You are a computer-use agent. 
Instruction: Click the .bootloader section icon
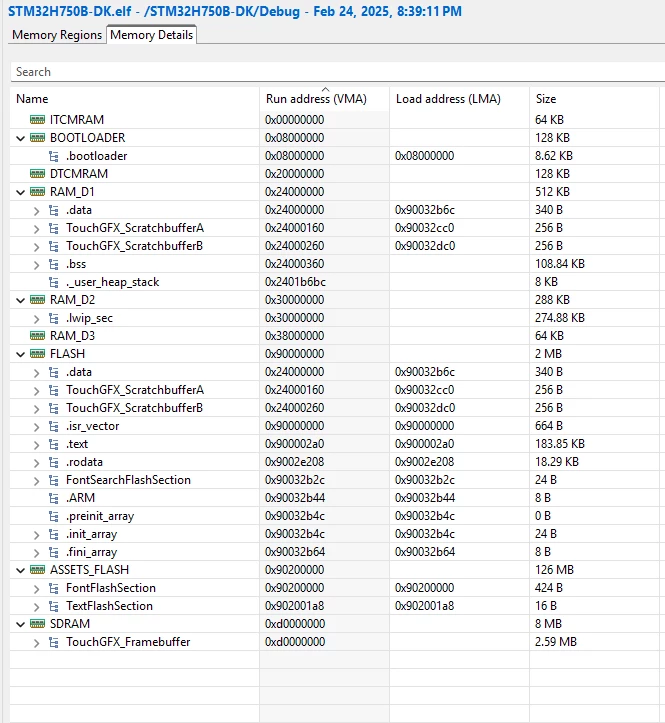pyautogui.click(x=53, y=156)
